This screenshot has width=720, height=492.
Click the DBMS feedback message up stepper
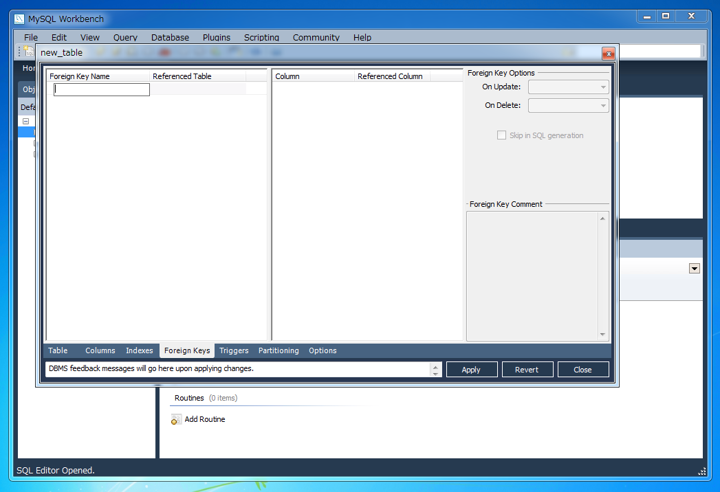tap(435, 366)
